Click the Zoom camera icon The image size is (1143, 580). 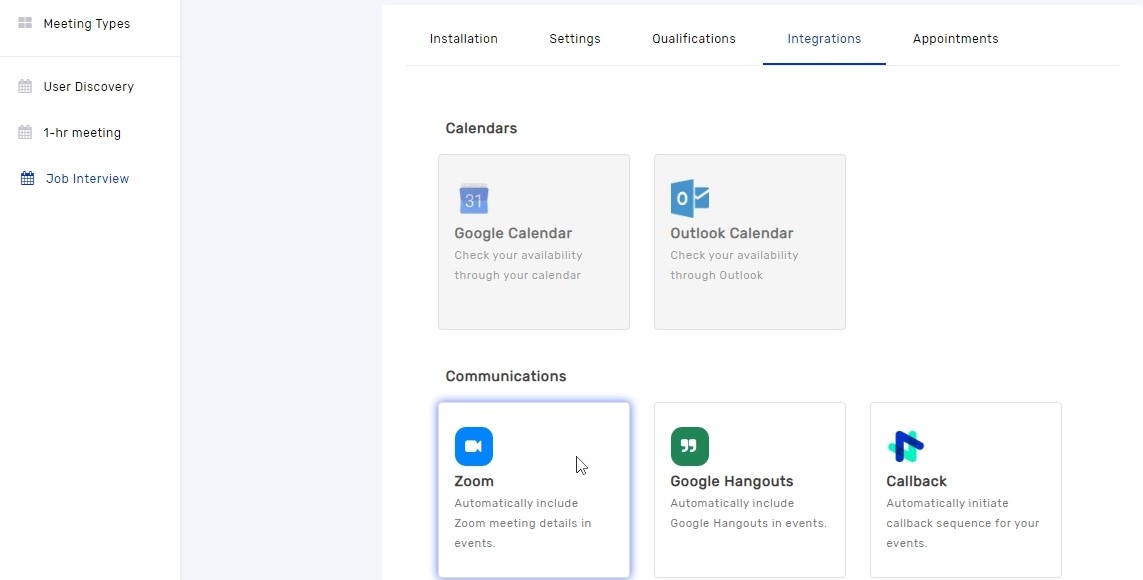(x=474, y=446)
